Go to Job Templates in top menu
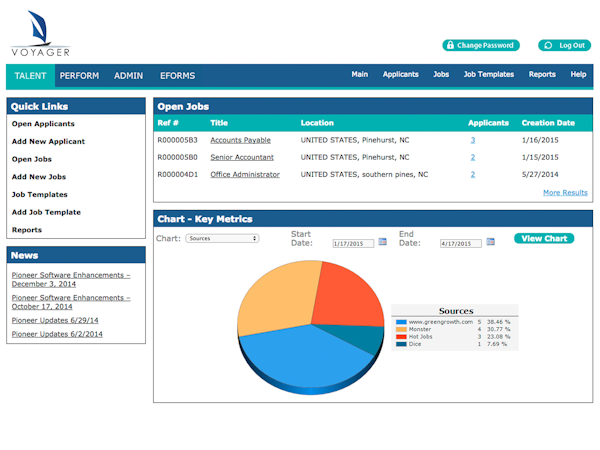Viewport: 600px width, 450px height. (x=488, y=74)
